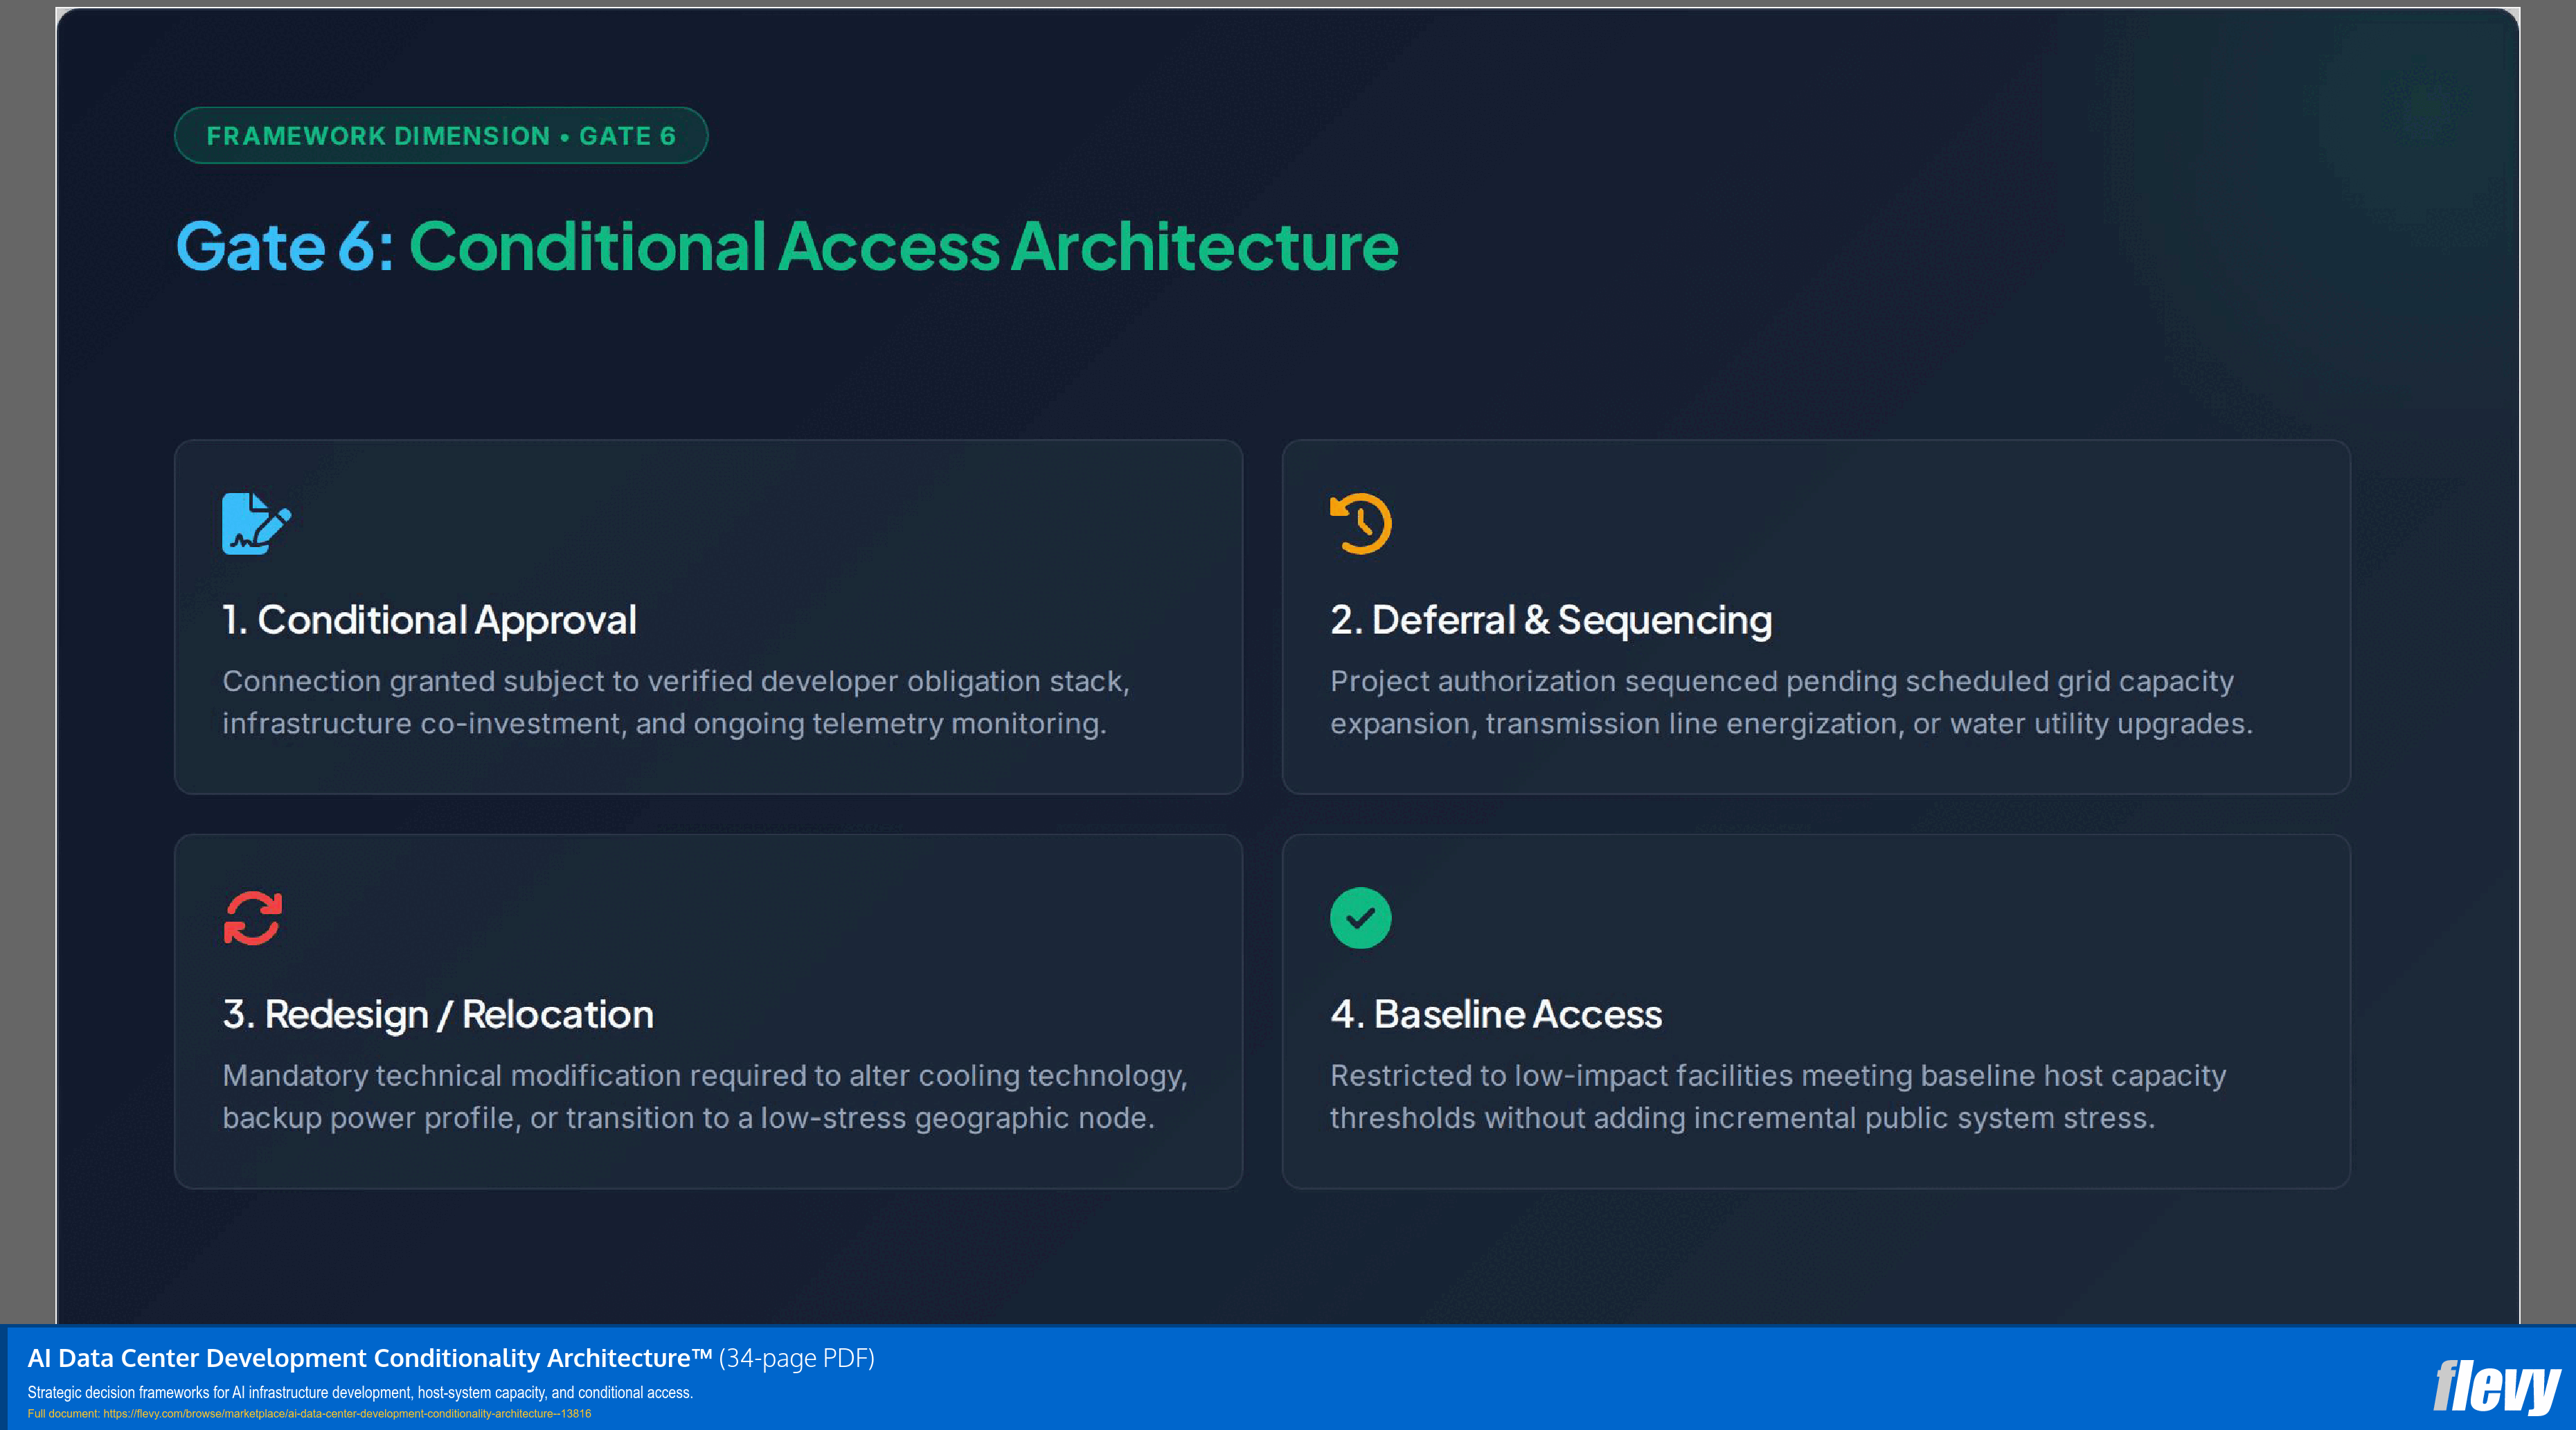Viewport: 2576px width, 1430px height.
Task: Select the '3. Redesign / Relocation' card heading
Action: click(x=438, y=1014)
